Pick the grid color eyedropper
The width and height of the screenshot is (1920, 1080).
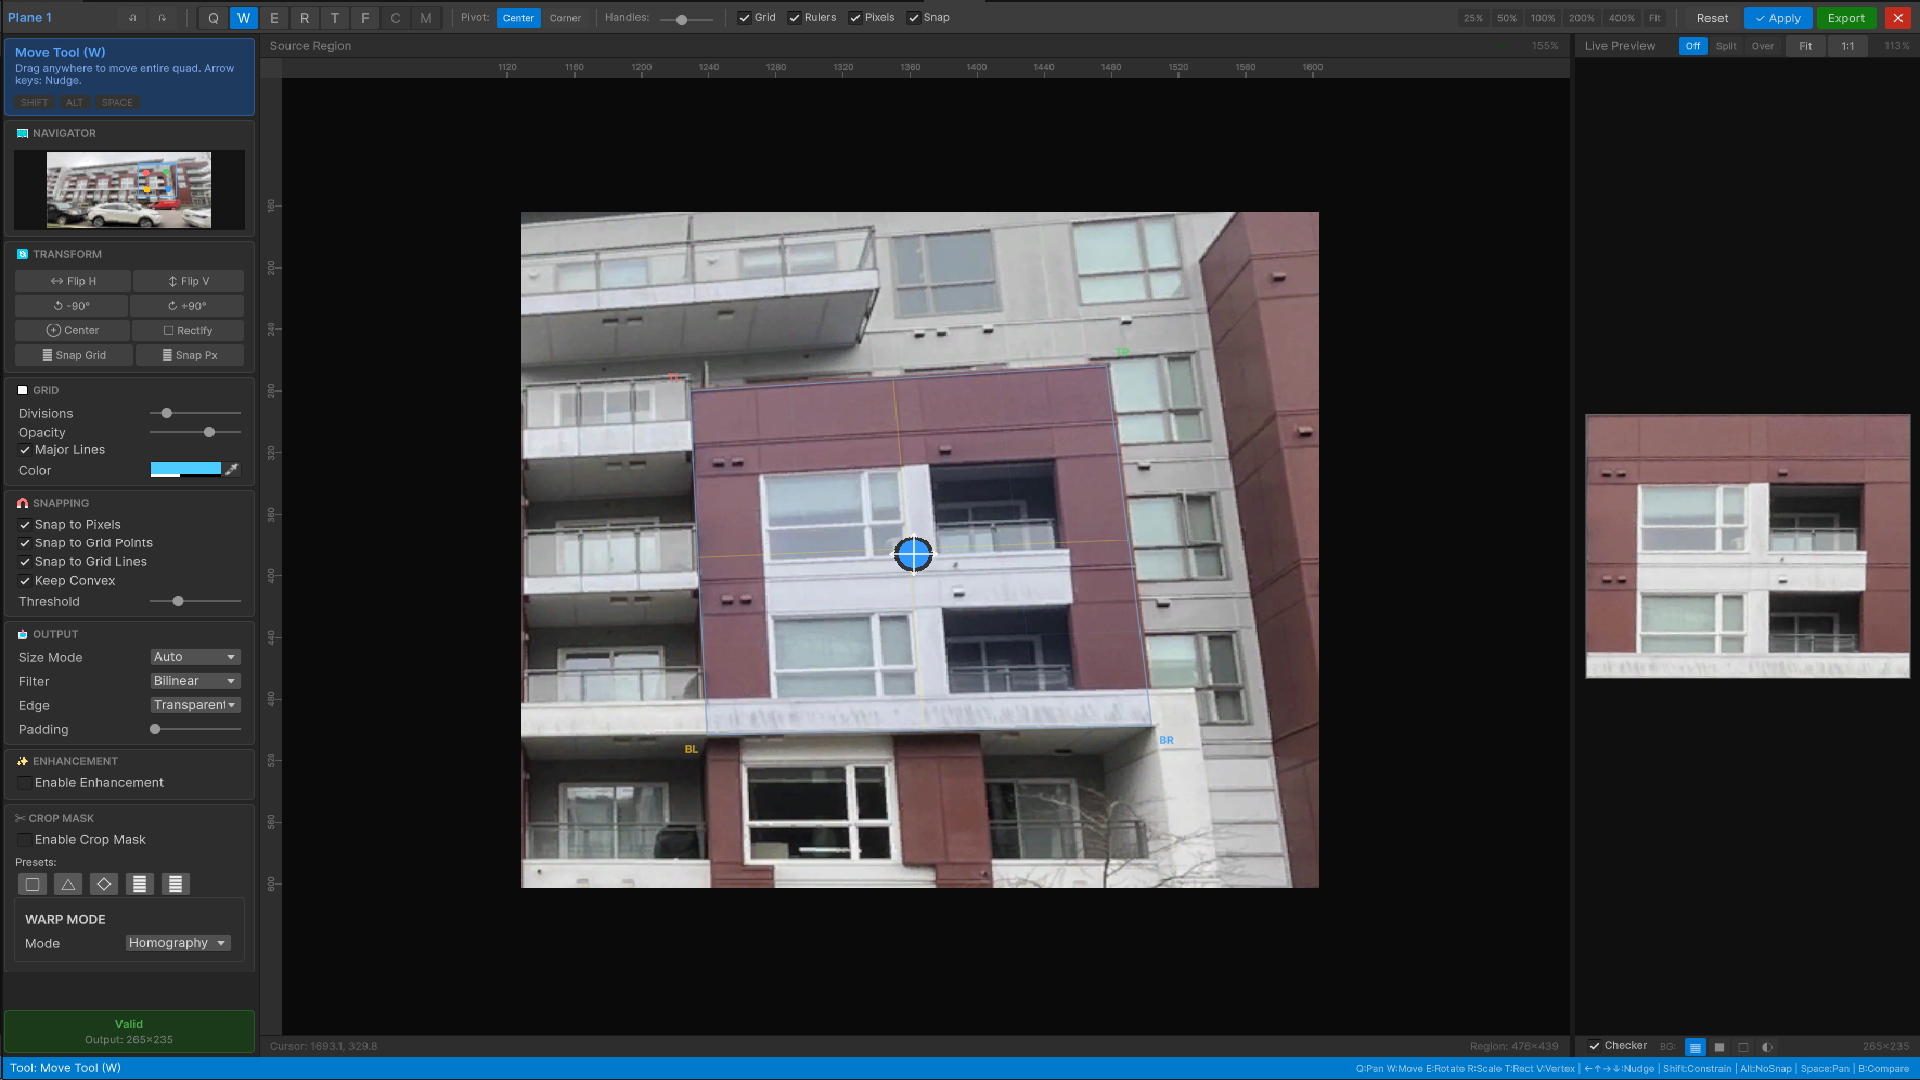coord(232,469)
